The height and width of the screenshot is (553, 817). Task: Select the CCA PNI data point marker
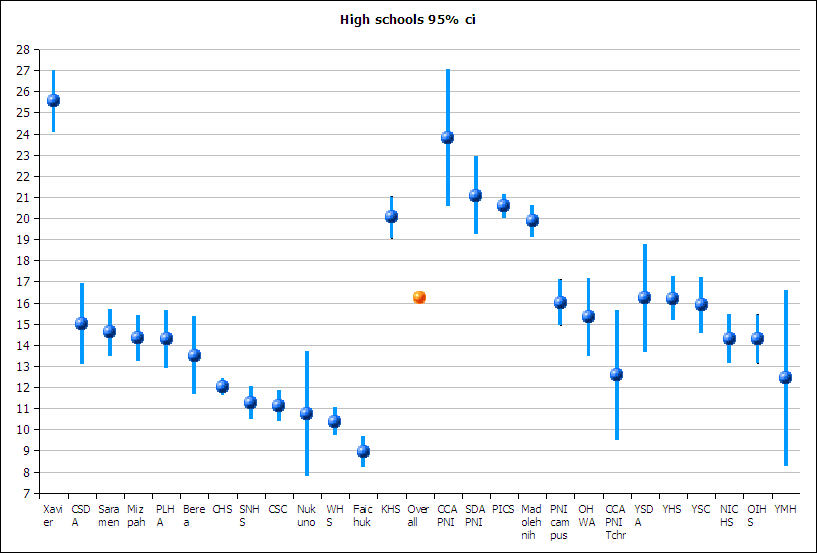pyautogui.click(x=447, y=138)
